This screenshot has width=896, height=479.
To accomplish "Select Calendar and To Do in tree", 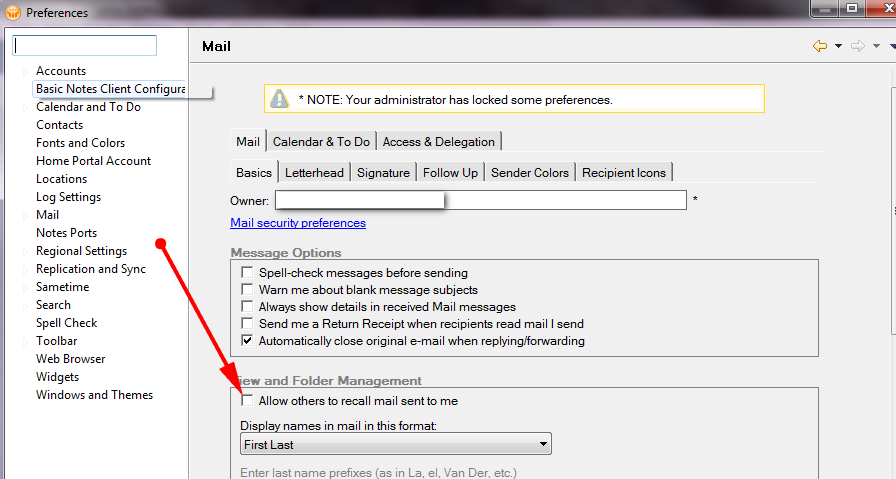I will tap(88, 107).
